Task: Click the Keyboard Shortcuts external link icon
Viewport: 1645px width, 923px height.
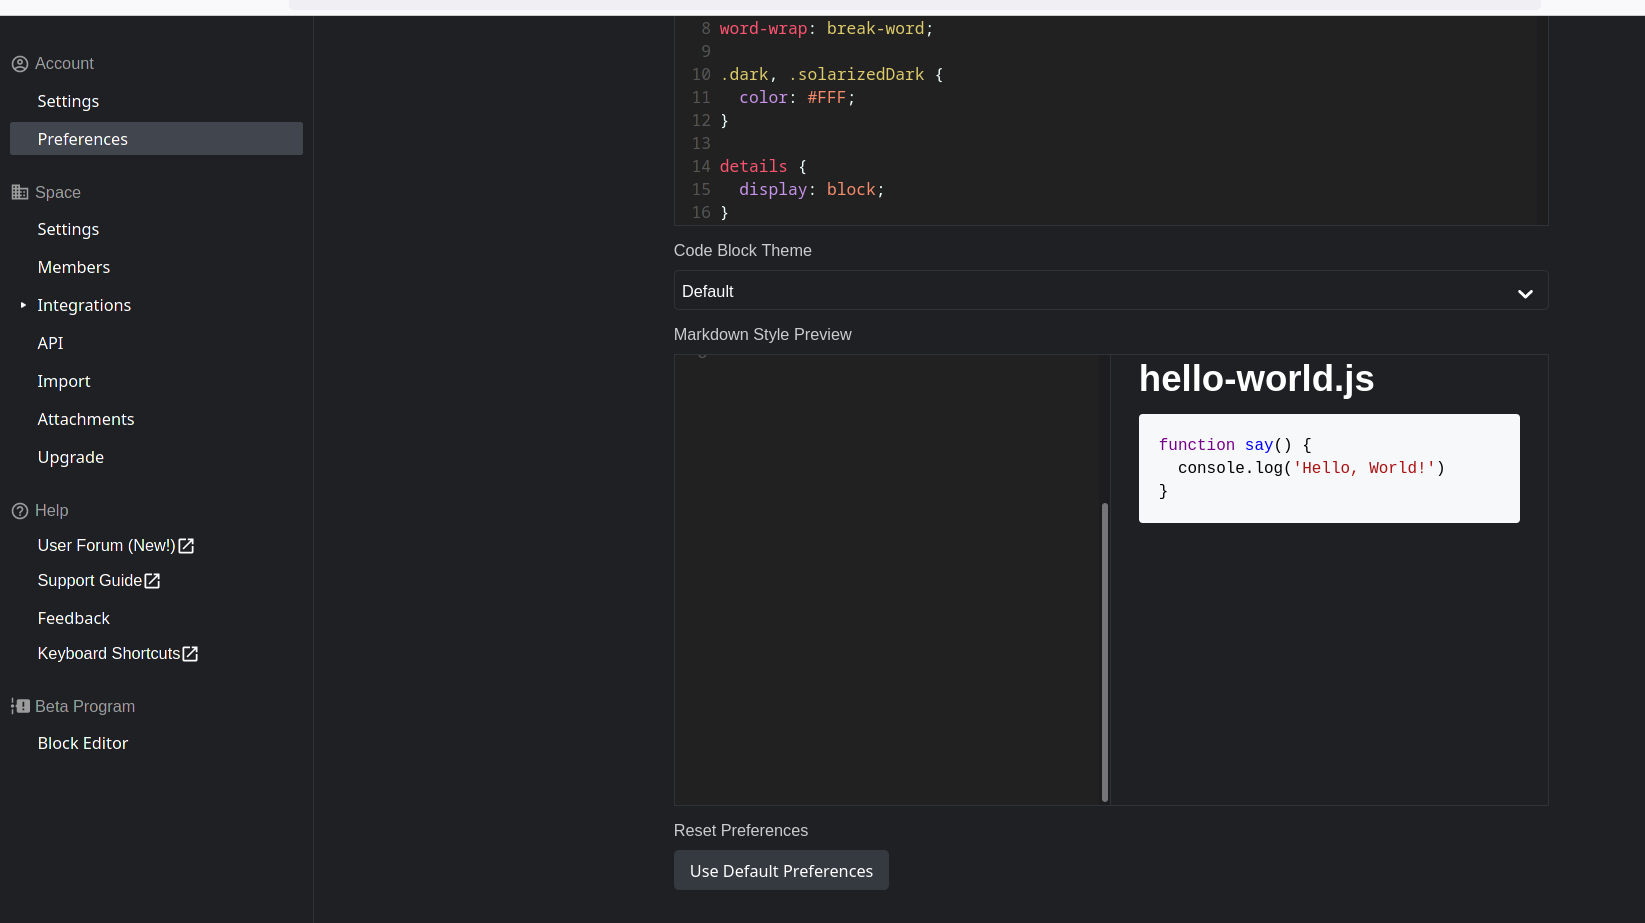Action: pyautogui.click(x=190, y=654)
